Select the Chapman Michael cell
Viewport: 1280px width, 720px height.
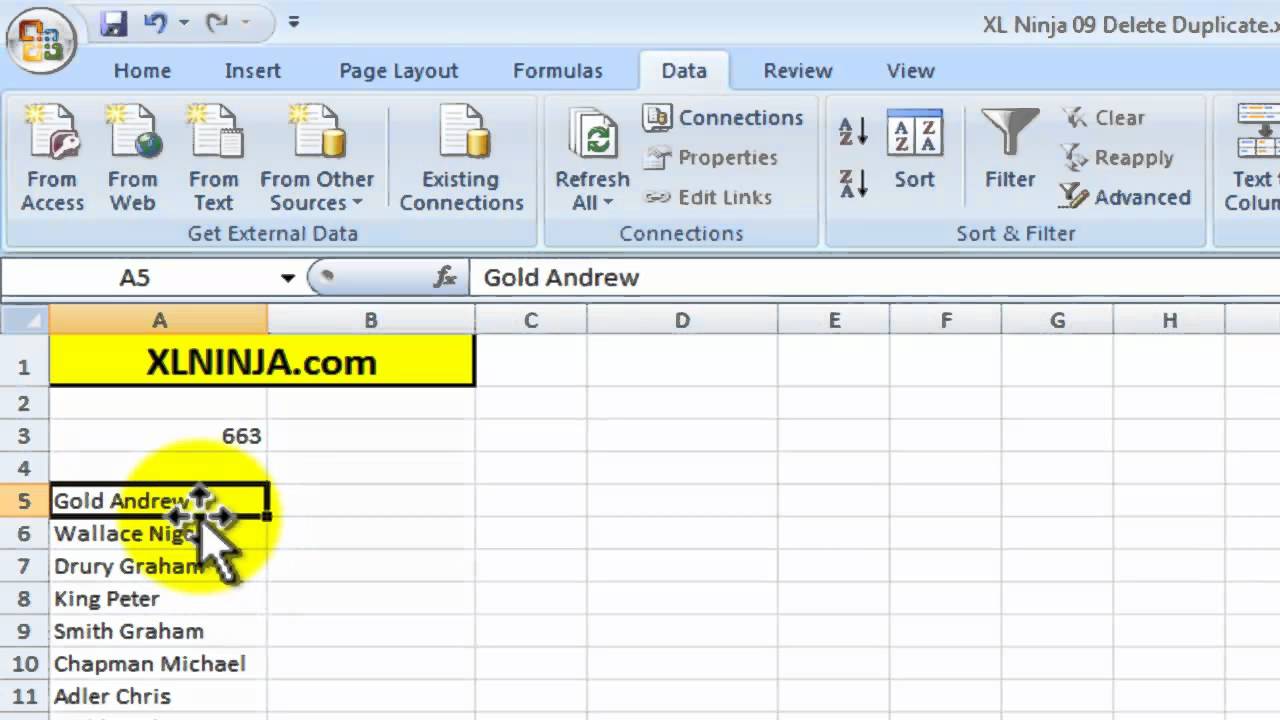coord(159,664)
